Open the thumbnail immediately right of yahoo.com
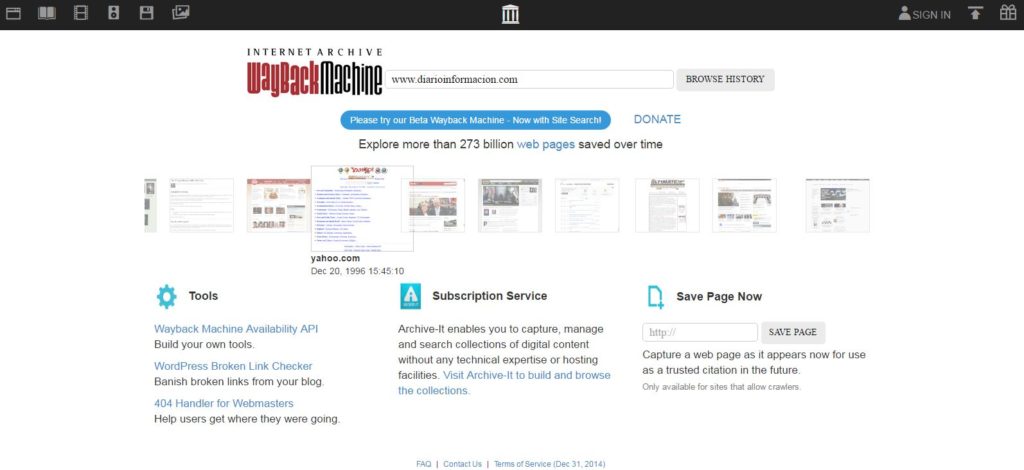Image resolution: width=1024 pixels, height=470 pixels. coord(433,205)
